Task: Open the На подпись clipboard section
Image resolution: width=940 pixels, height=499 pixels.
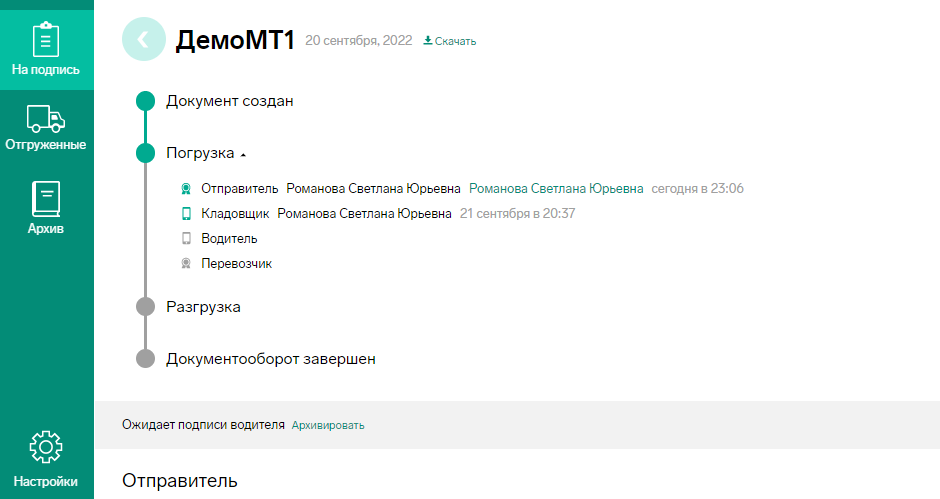Action: tap(46, 50)
